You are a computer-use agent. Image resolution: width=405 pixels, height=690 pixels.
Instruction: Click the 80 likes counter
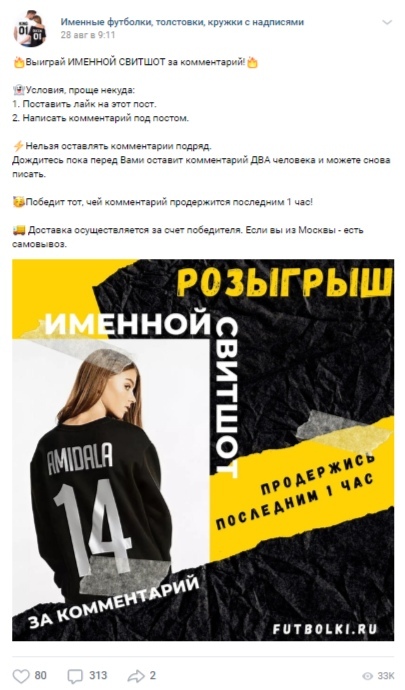click(x=40, y=675)
